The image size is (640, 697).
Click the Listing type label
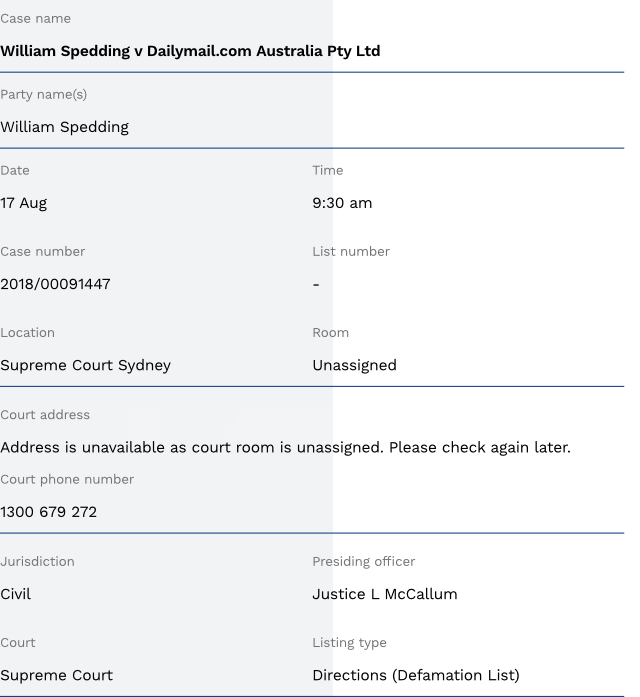[349, 642]
